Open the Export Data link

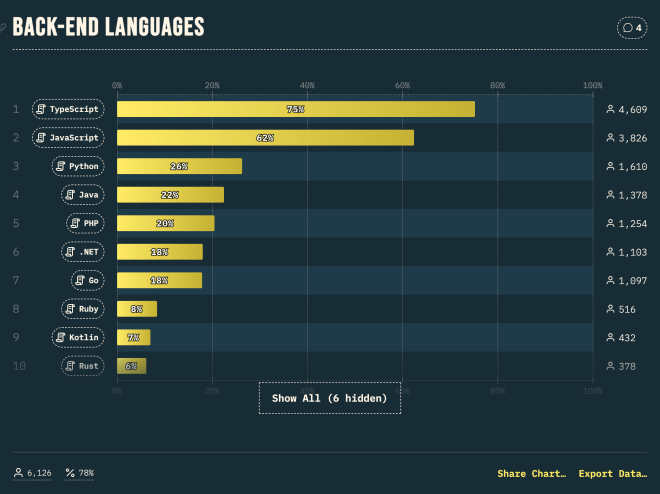613,473
